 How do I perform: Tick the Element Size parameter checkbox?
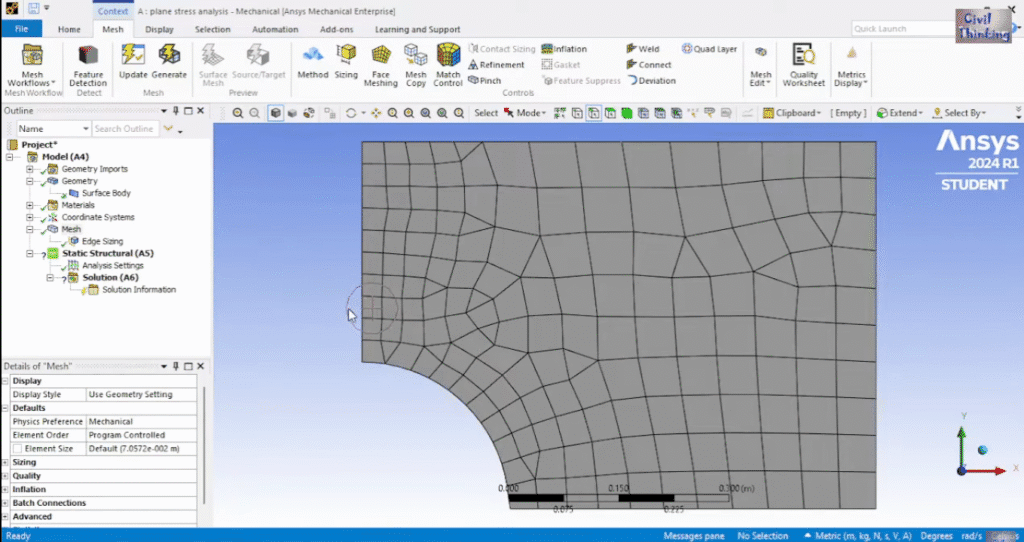point(16,449)
